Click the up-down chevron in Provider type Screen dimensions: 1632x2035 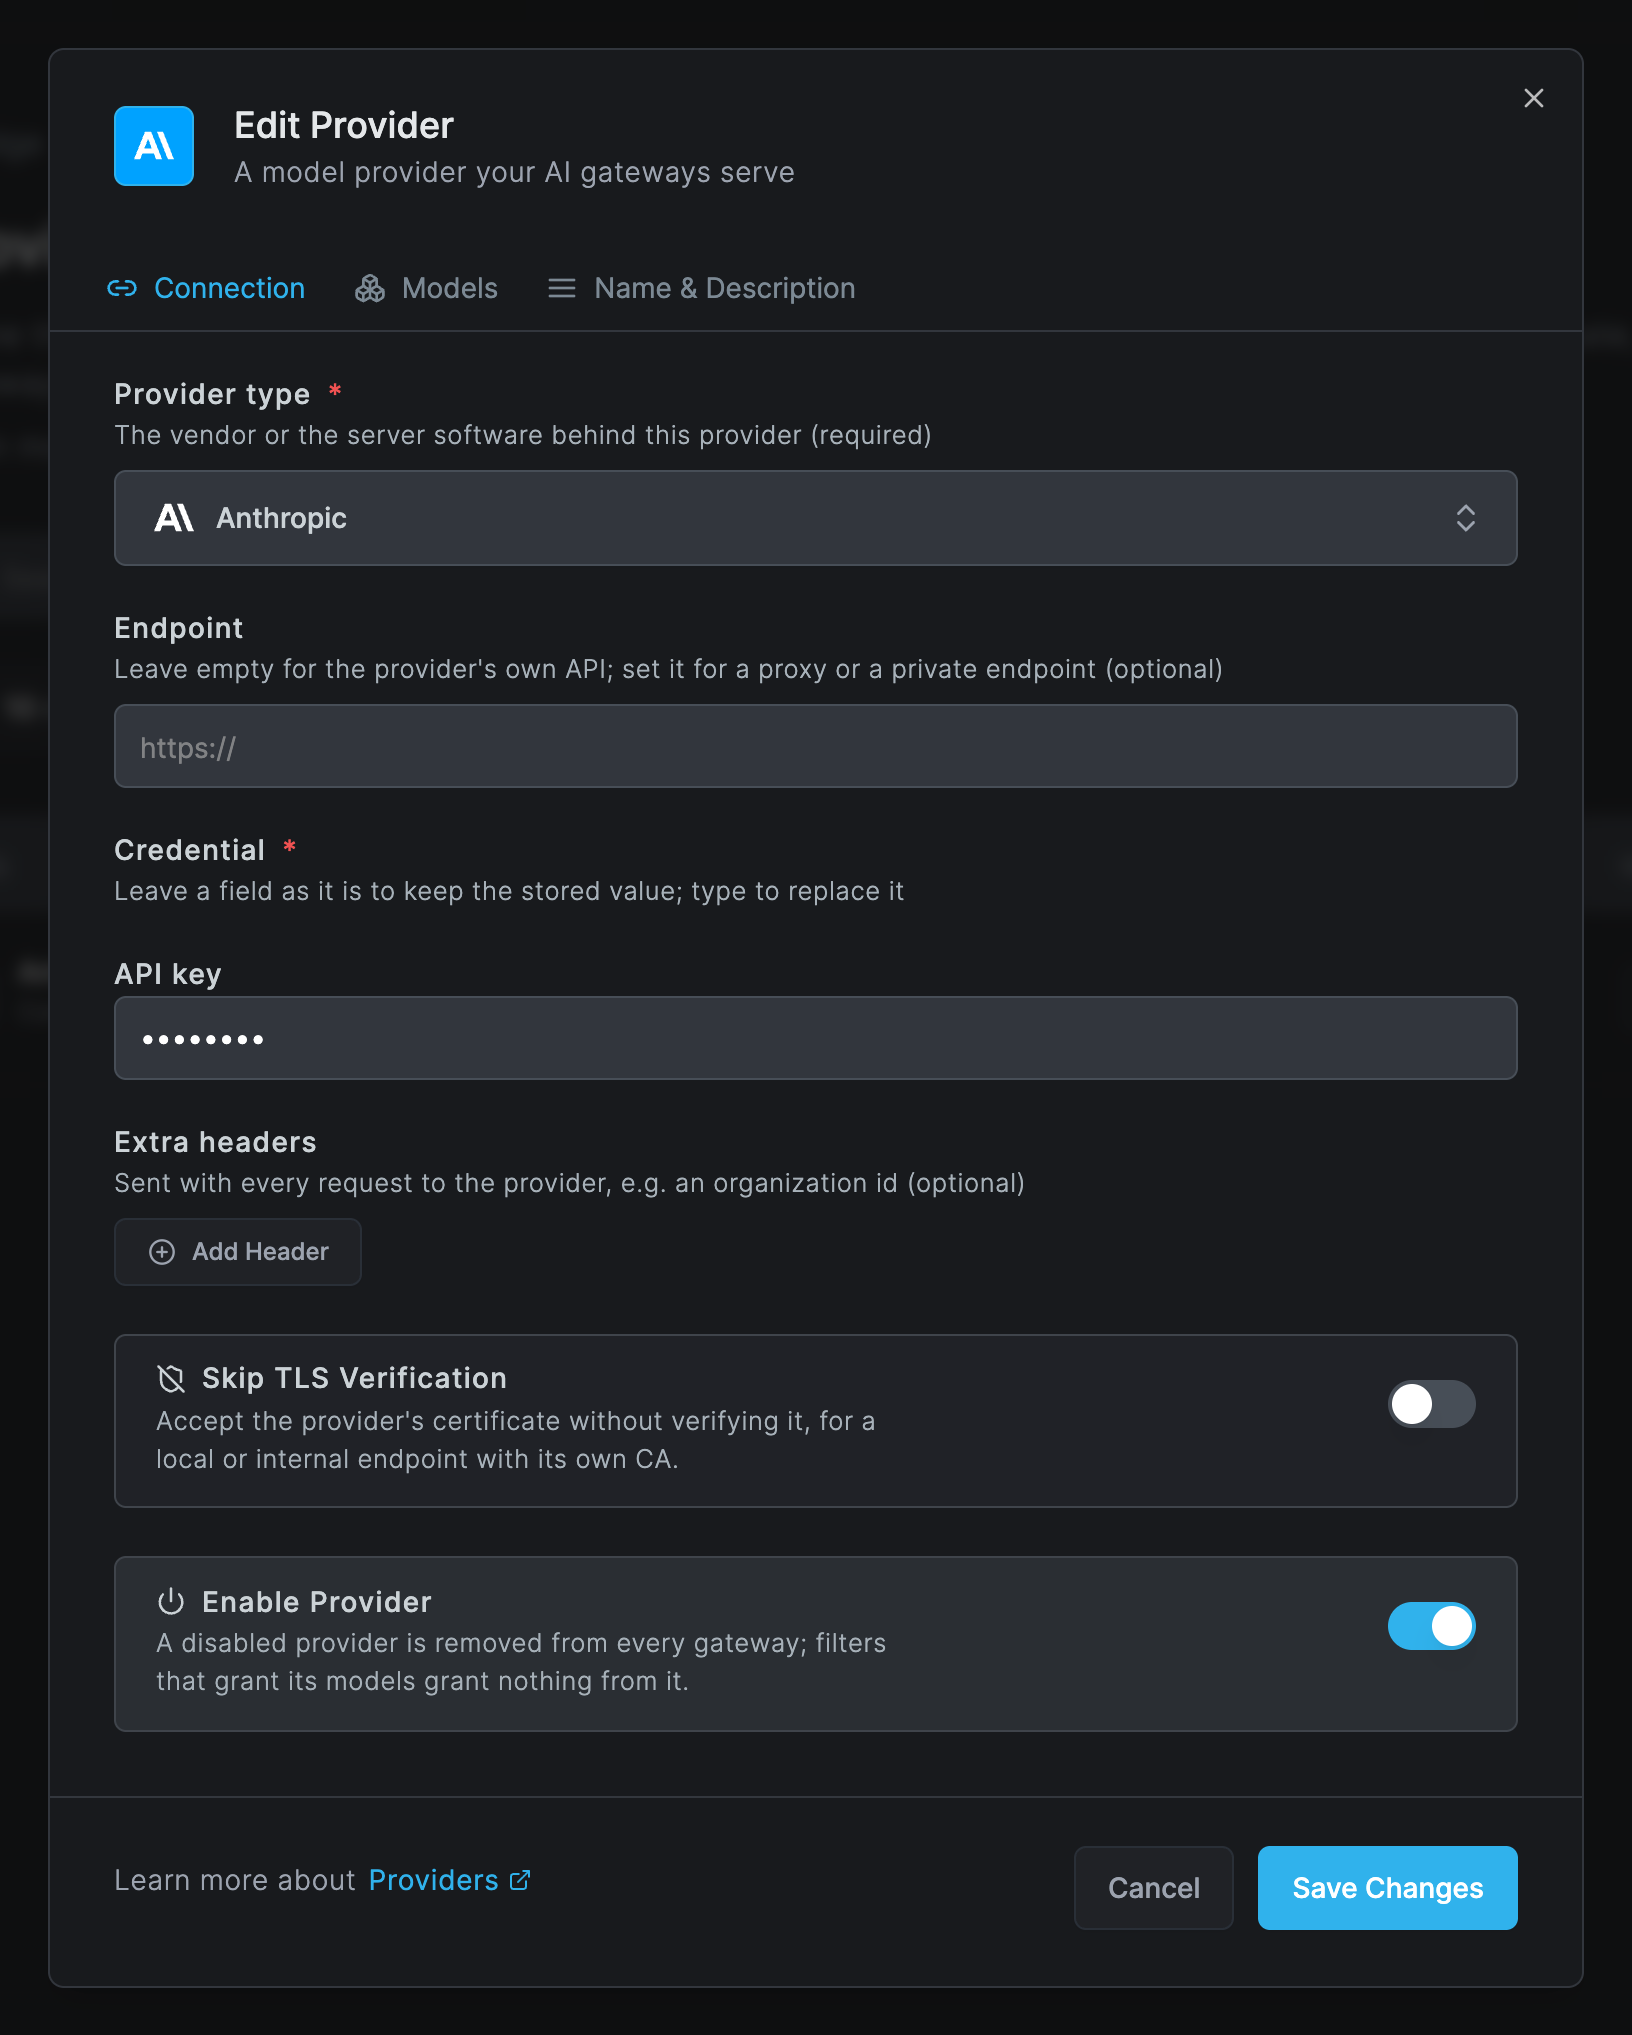click(1466, 518)
